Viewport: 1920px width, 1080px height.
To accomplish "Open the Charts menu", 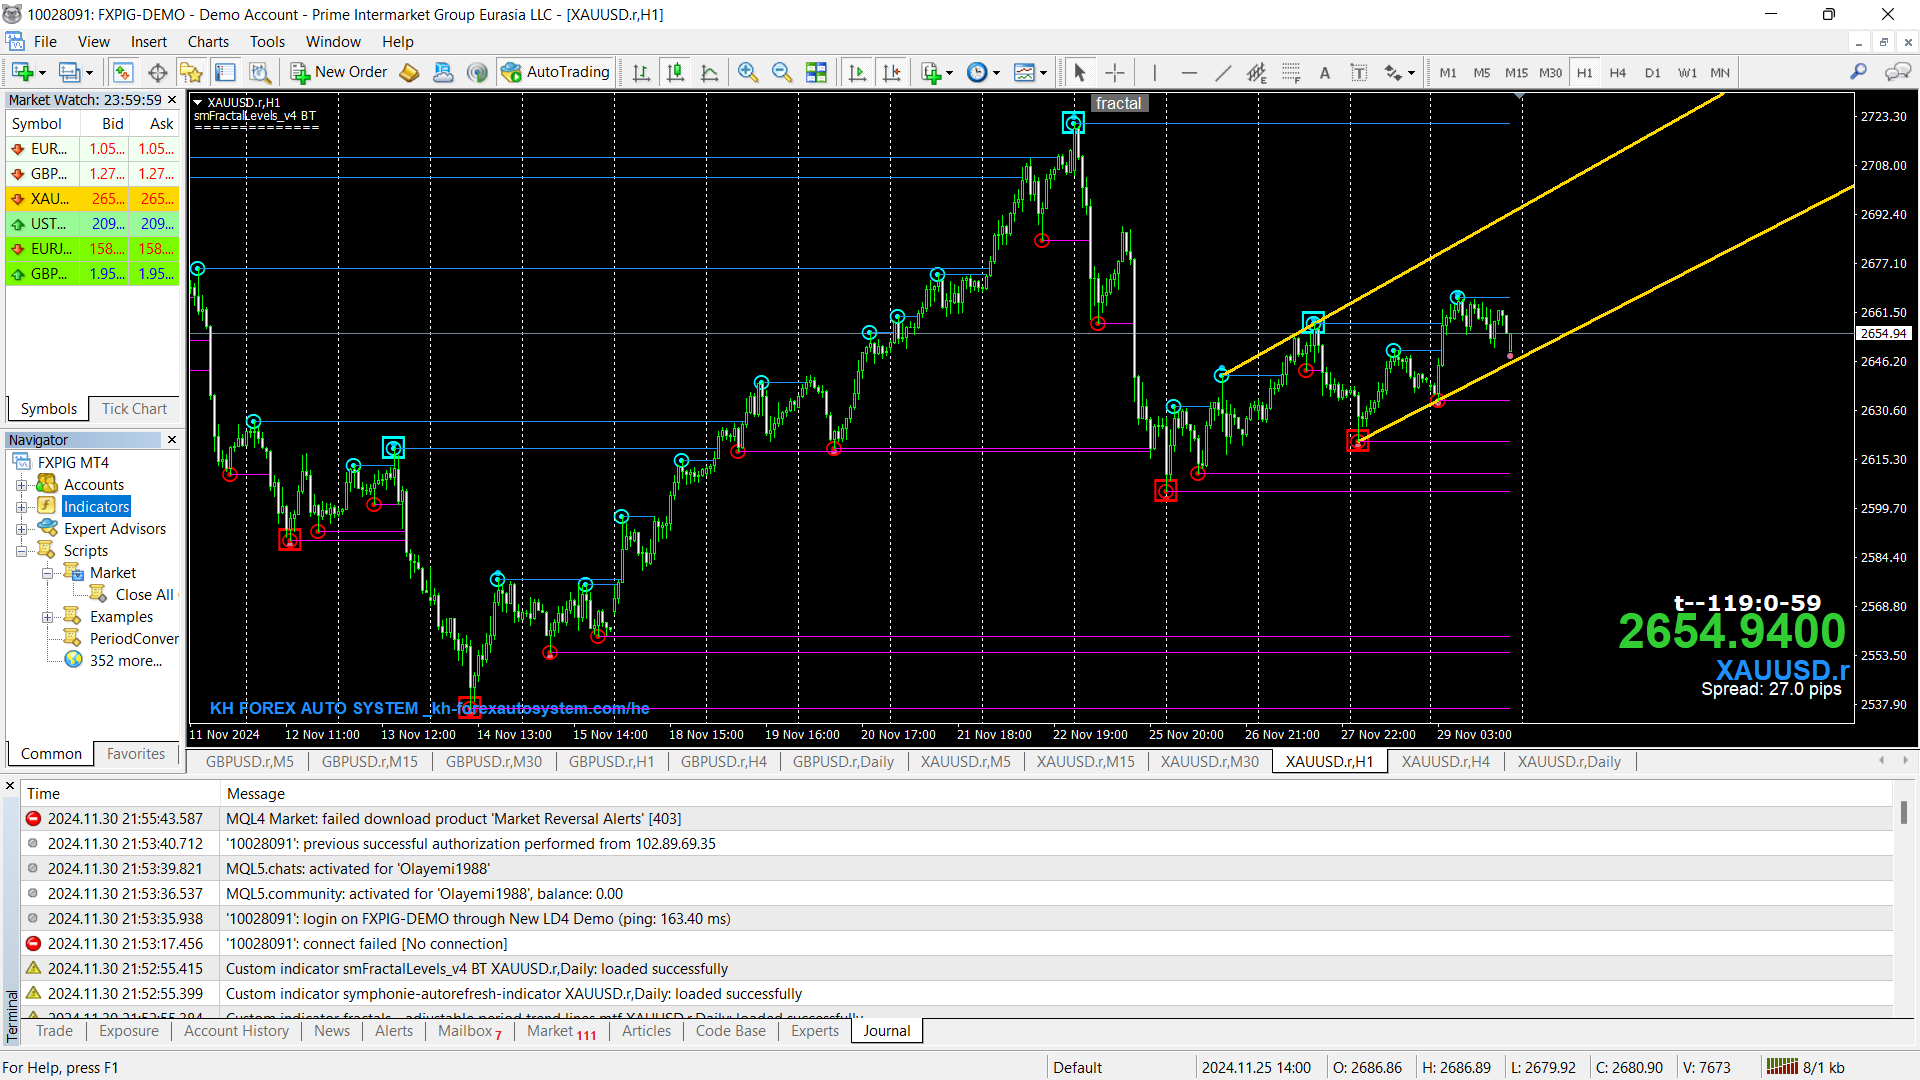I will [208, 42].
